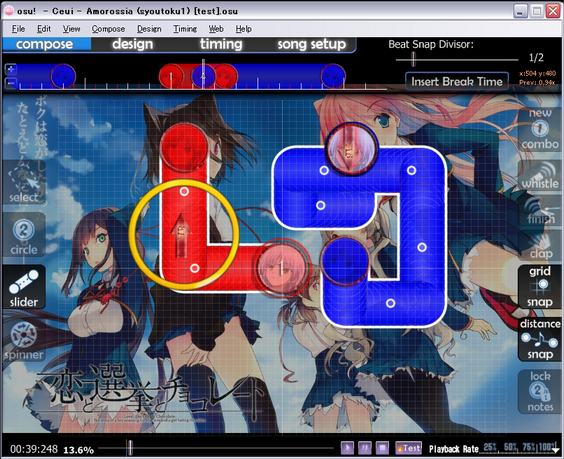Switch to the compose tab
Screen dimensions: 564x459
pos(45,44)
